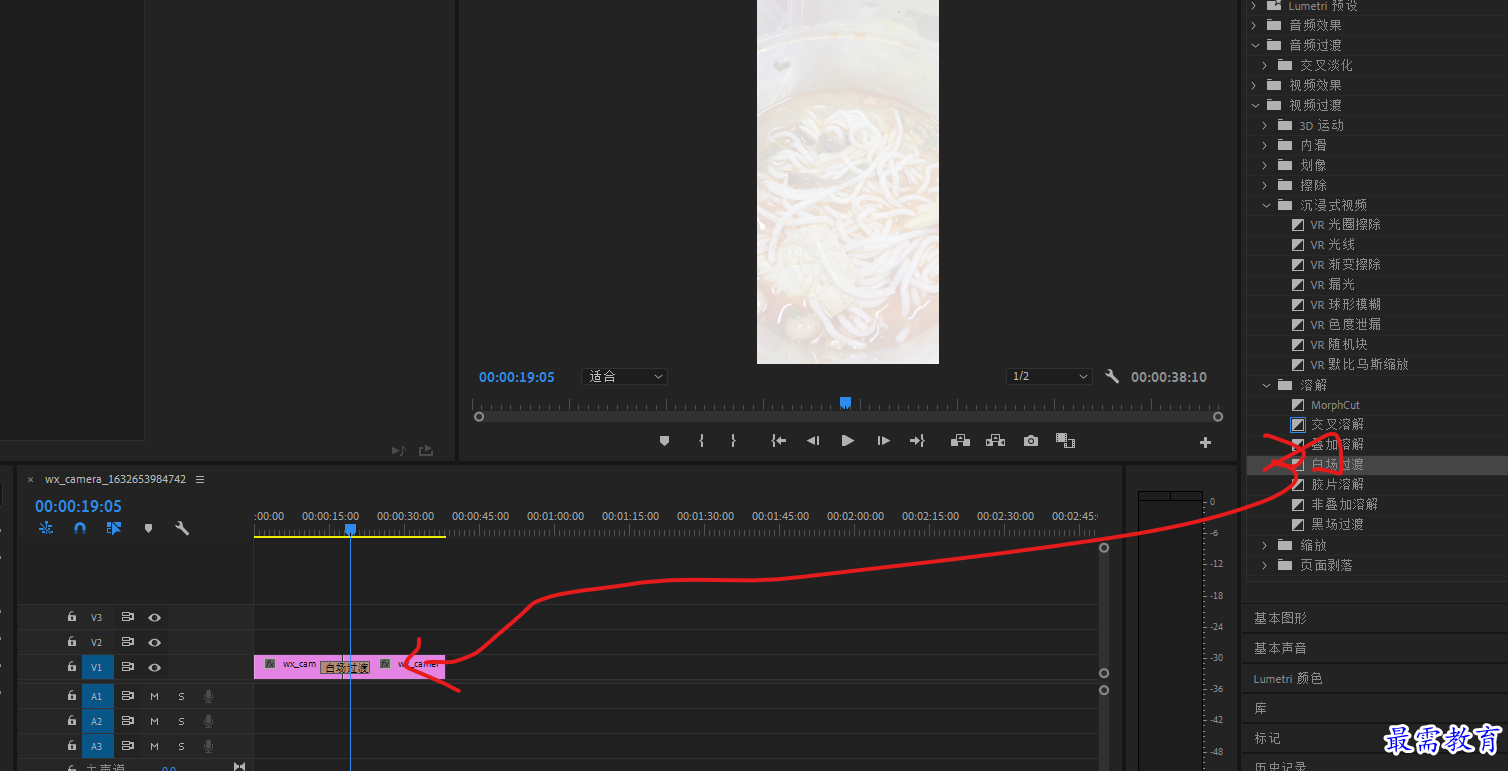This screenshot has height=771, width=1508.
Task: Open the 标记 panel tab
Action: pyautogui.click(x=1267, y=738)
